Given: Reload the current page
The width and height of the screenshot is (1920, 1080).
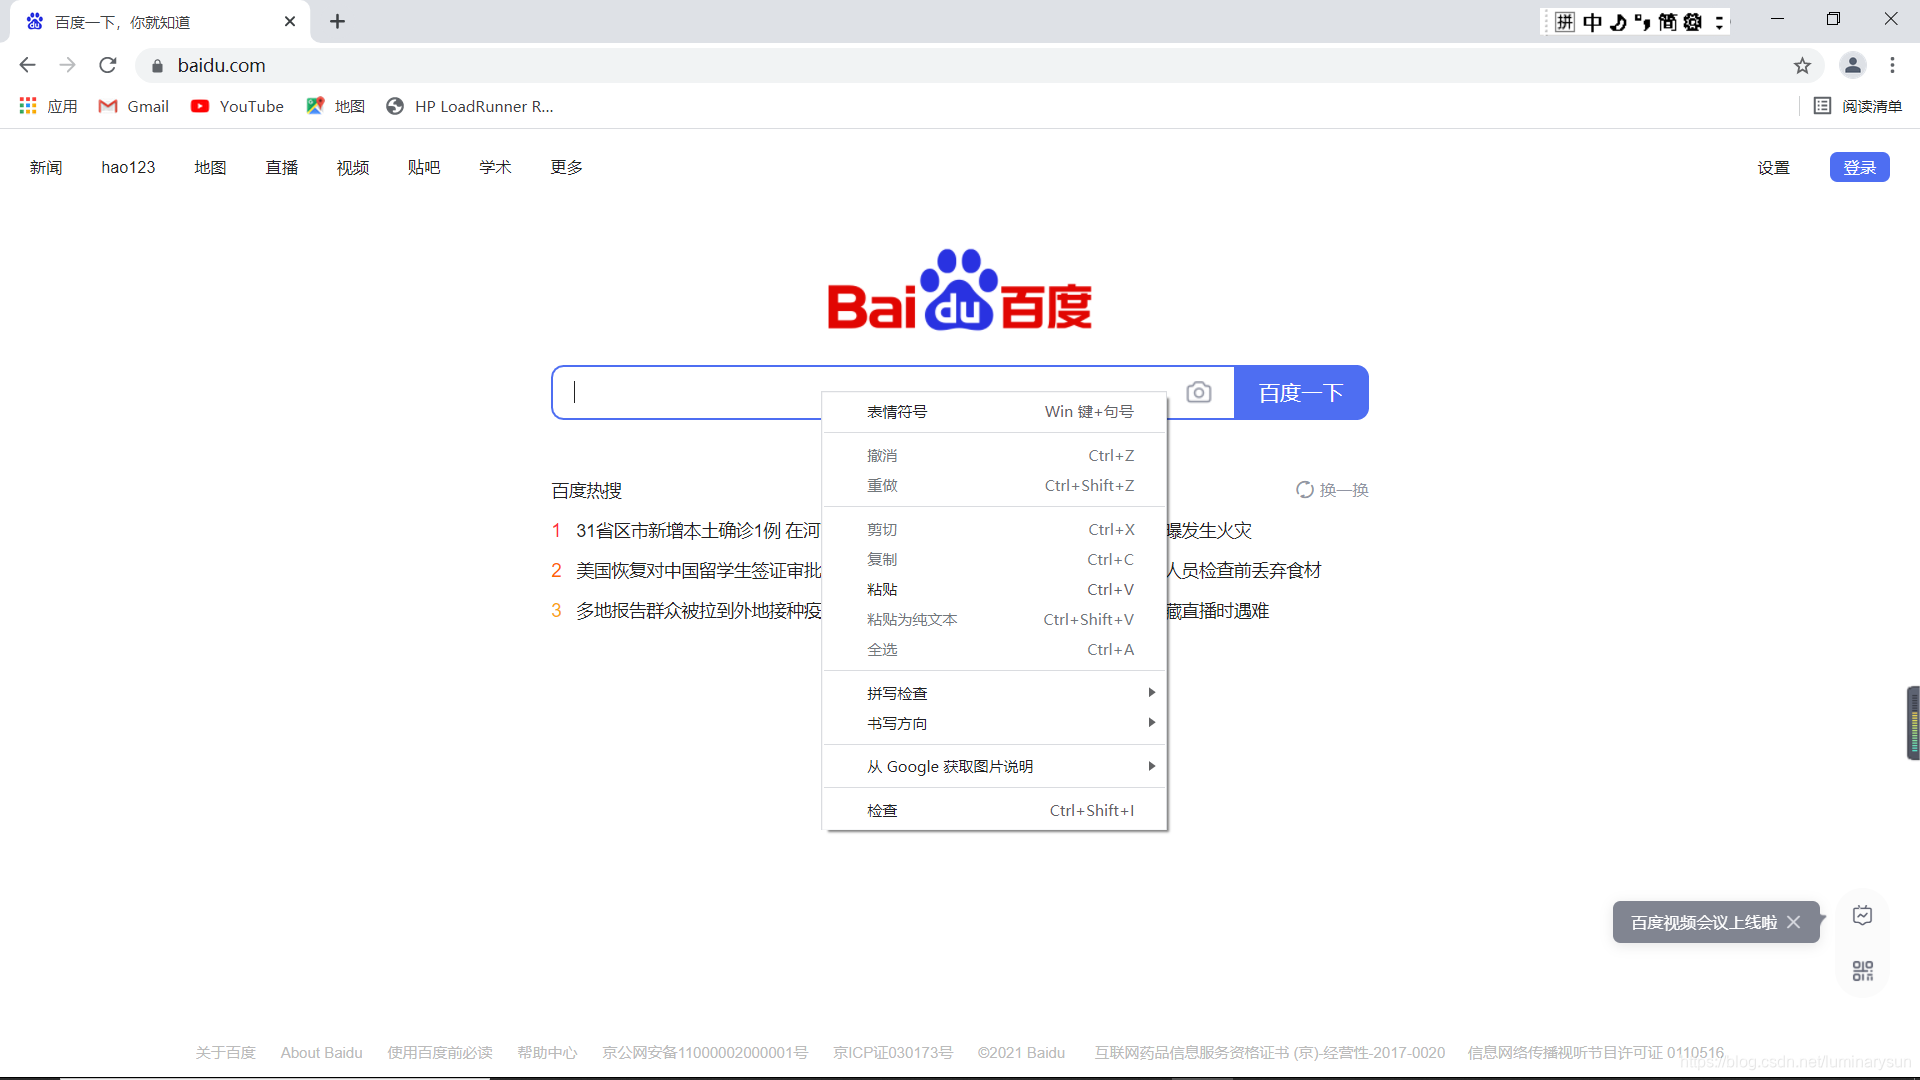Looking at the screenshot, I should (x=107, y=65).
